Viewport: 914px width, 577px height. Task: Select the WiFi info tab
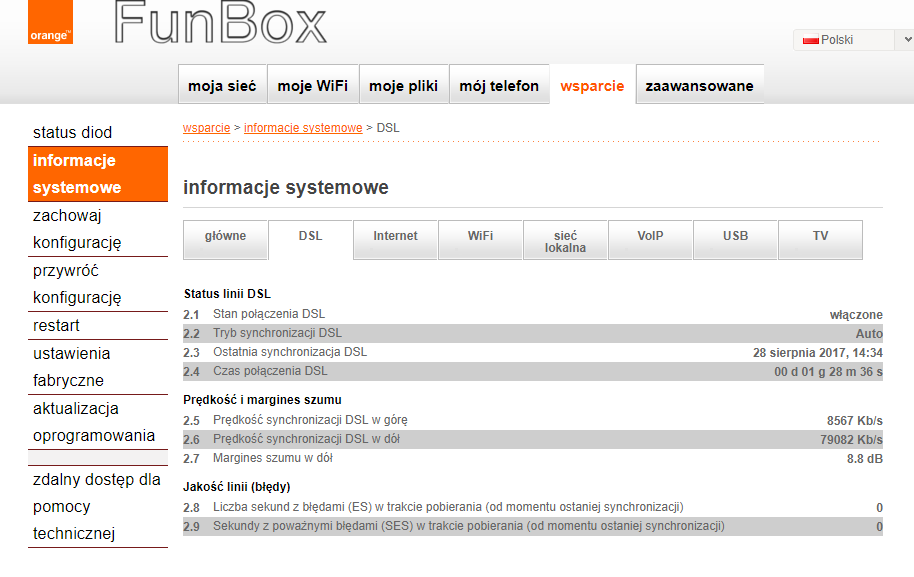480,237
